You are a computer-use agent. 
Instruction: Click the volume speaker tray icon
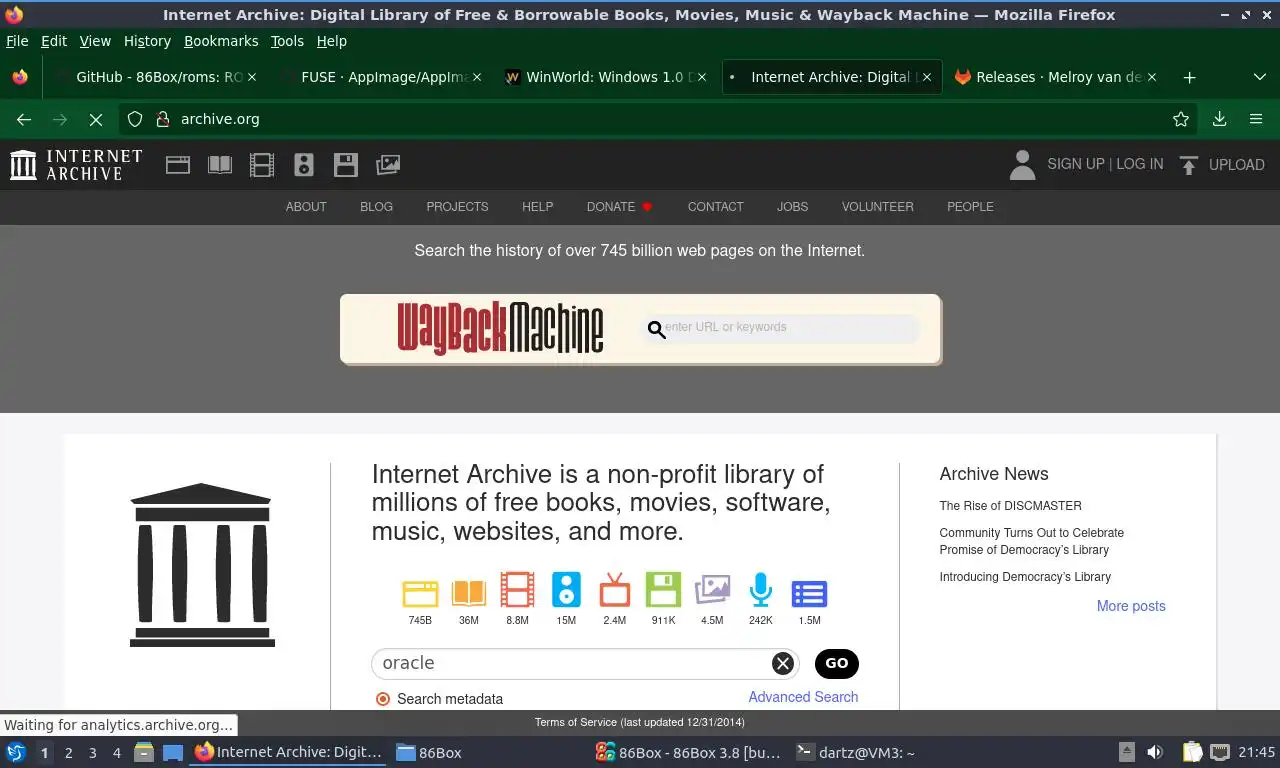coord(1155,752)
